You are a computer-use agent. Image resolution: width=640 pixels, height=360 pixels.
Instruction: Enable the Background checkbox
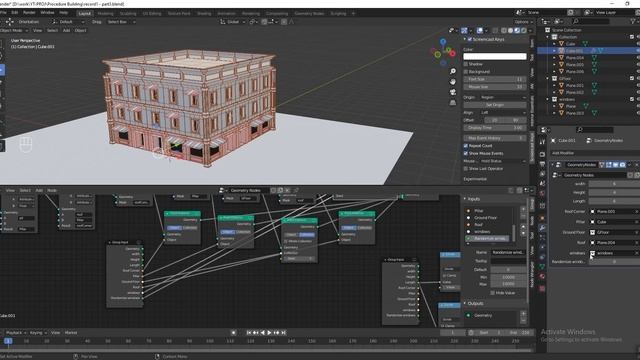pos(466,71)
